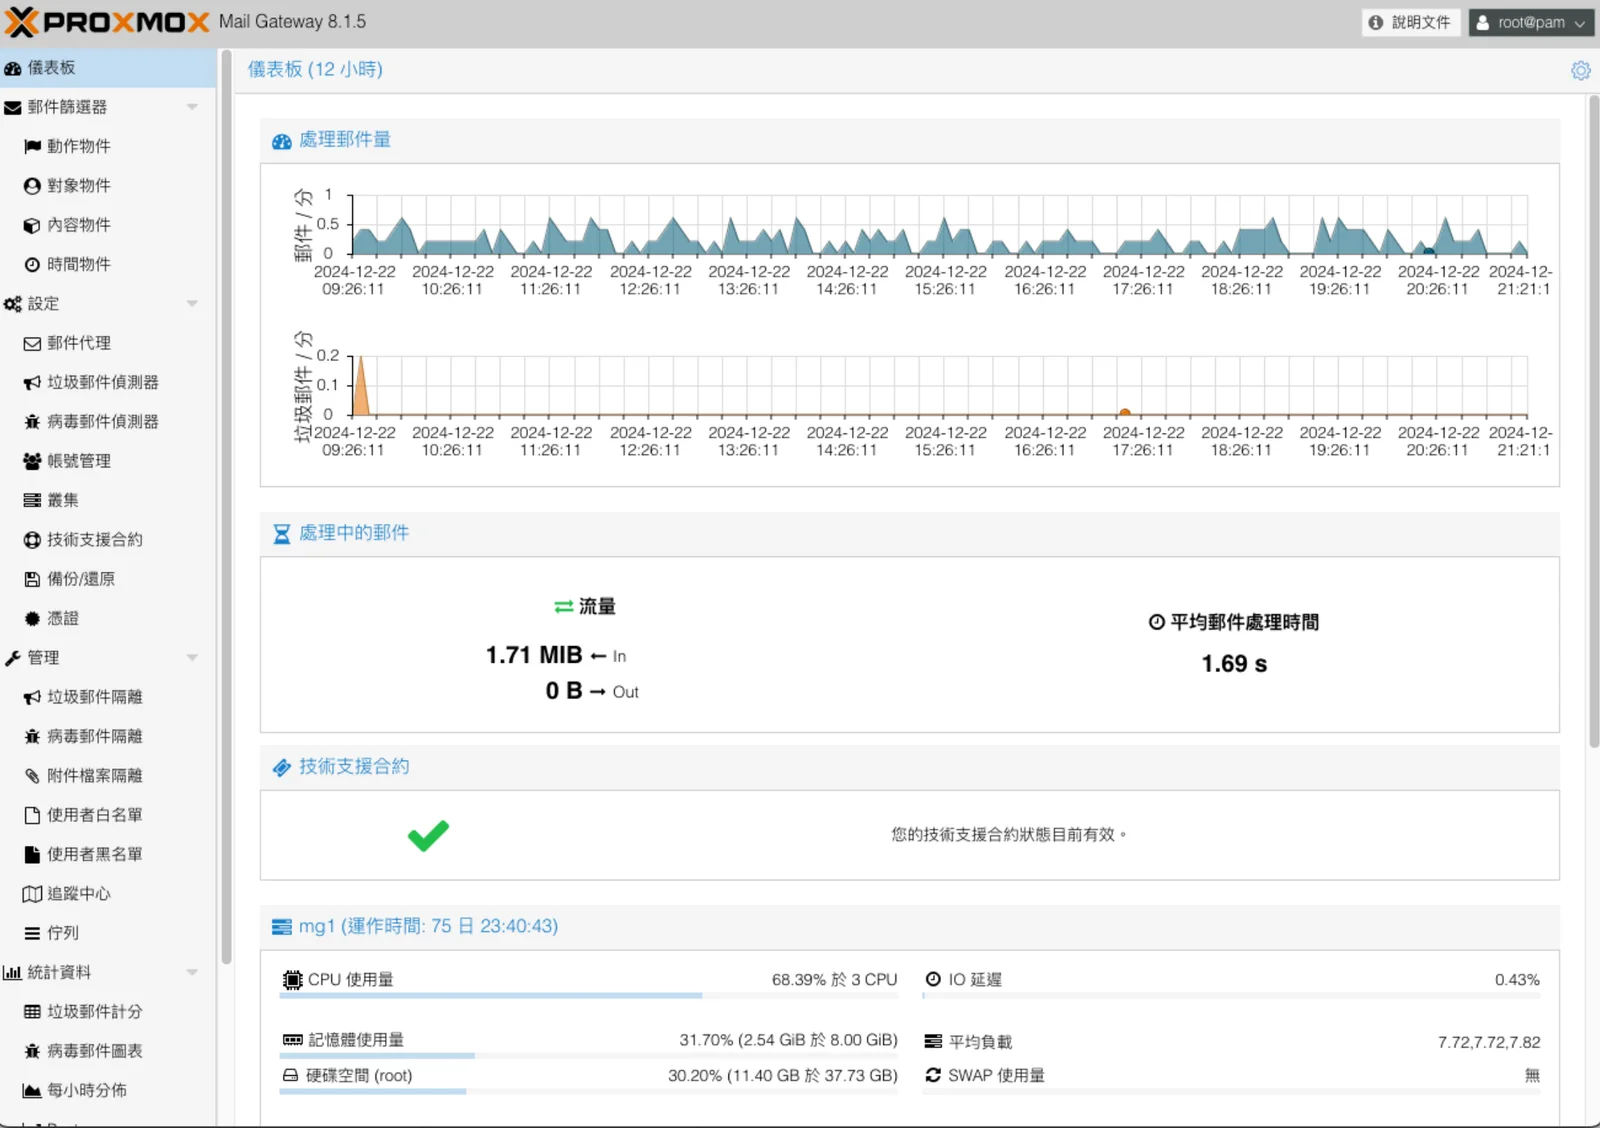This screenshot has width=1600, height=1128.
Task: Click the 時間物件 clock icon
Action: [x=32, y=265]
